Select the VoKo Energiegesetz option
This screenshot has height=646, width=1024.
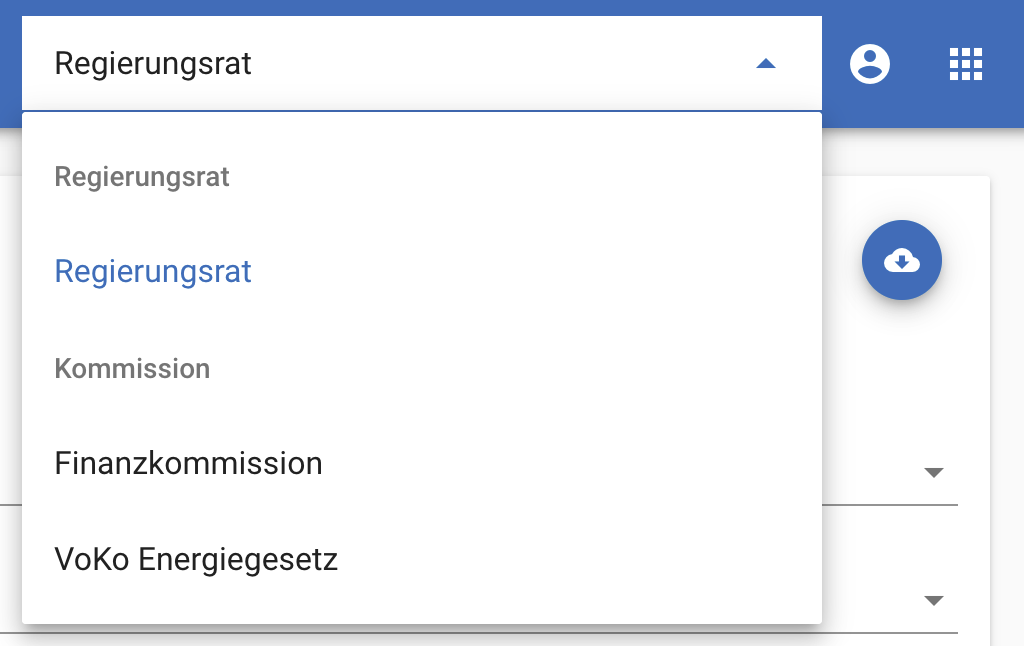196,560
